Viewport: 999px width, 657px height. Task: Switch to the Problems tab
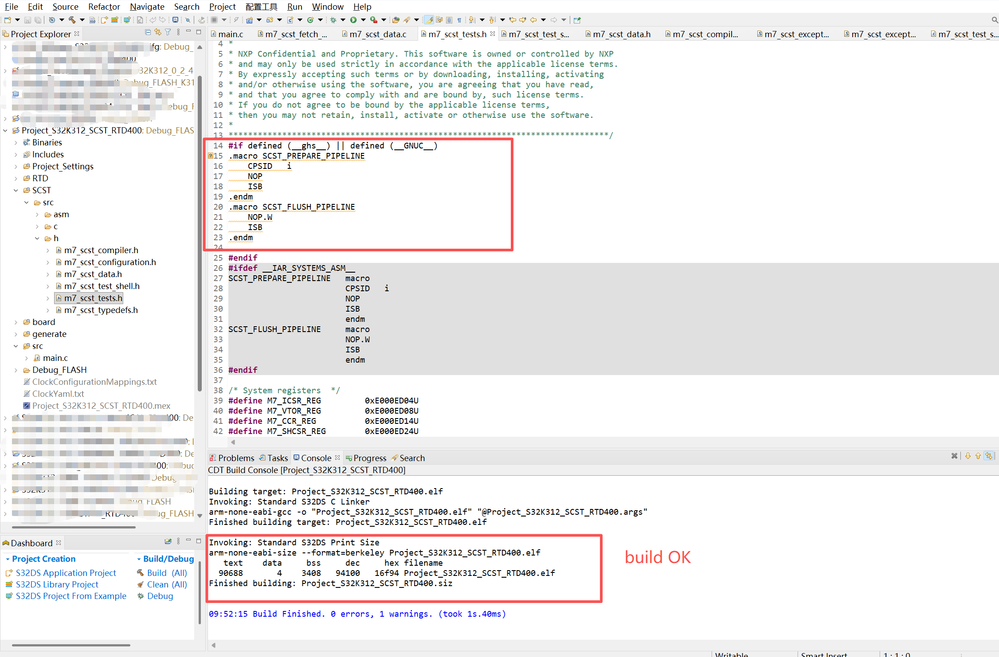(x=232, y=458)
